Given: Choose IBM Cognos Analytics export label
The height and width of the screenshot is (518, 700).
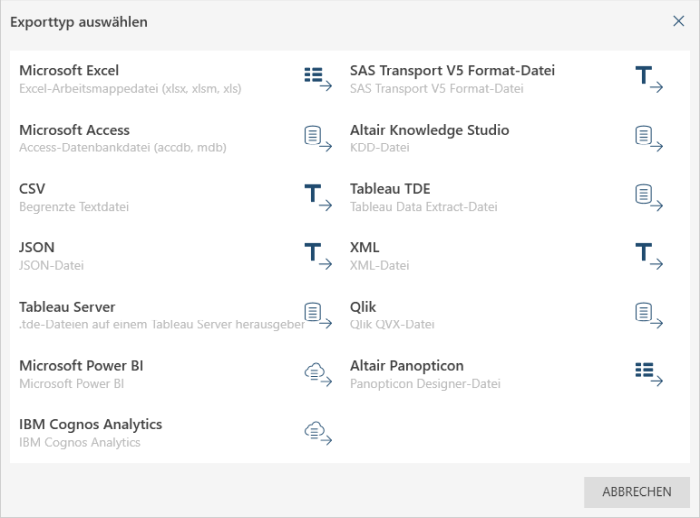Looking at the screenshot, I should [x=90, y=425].
